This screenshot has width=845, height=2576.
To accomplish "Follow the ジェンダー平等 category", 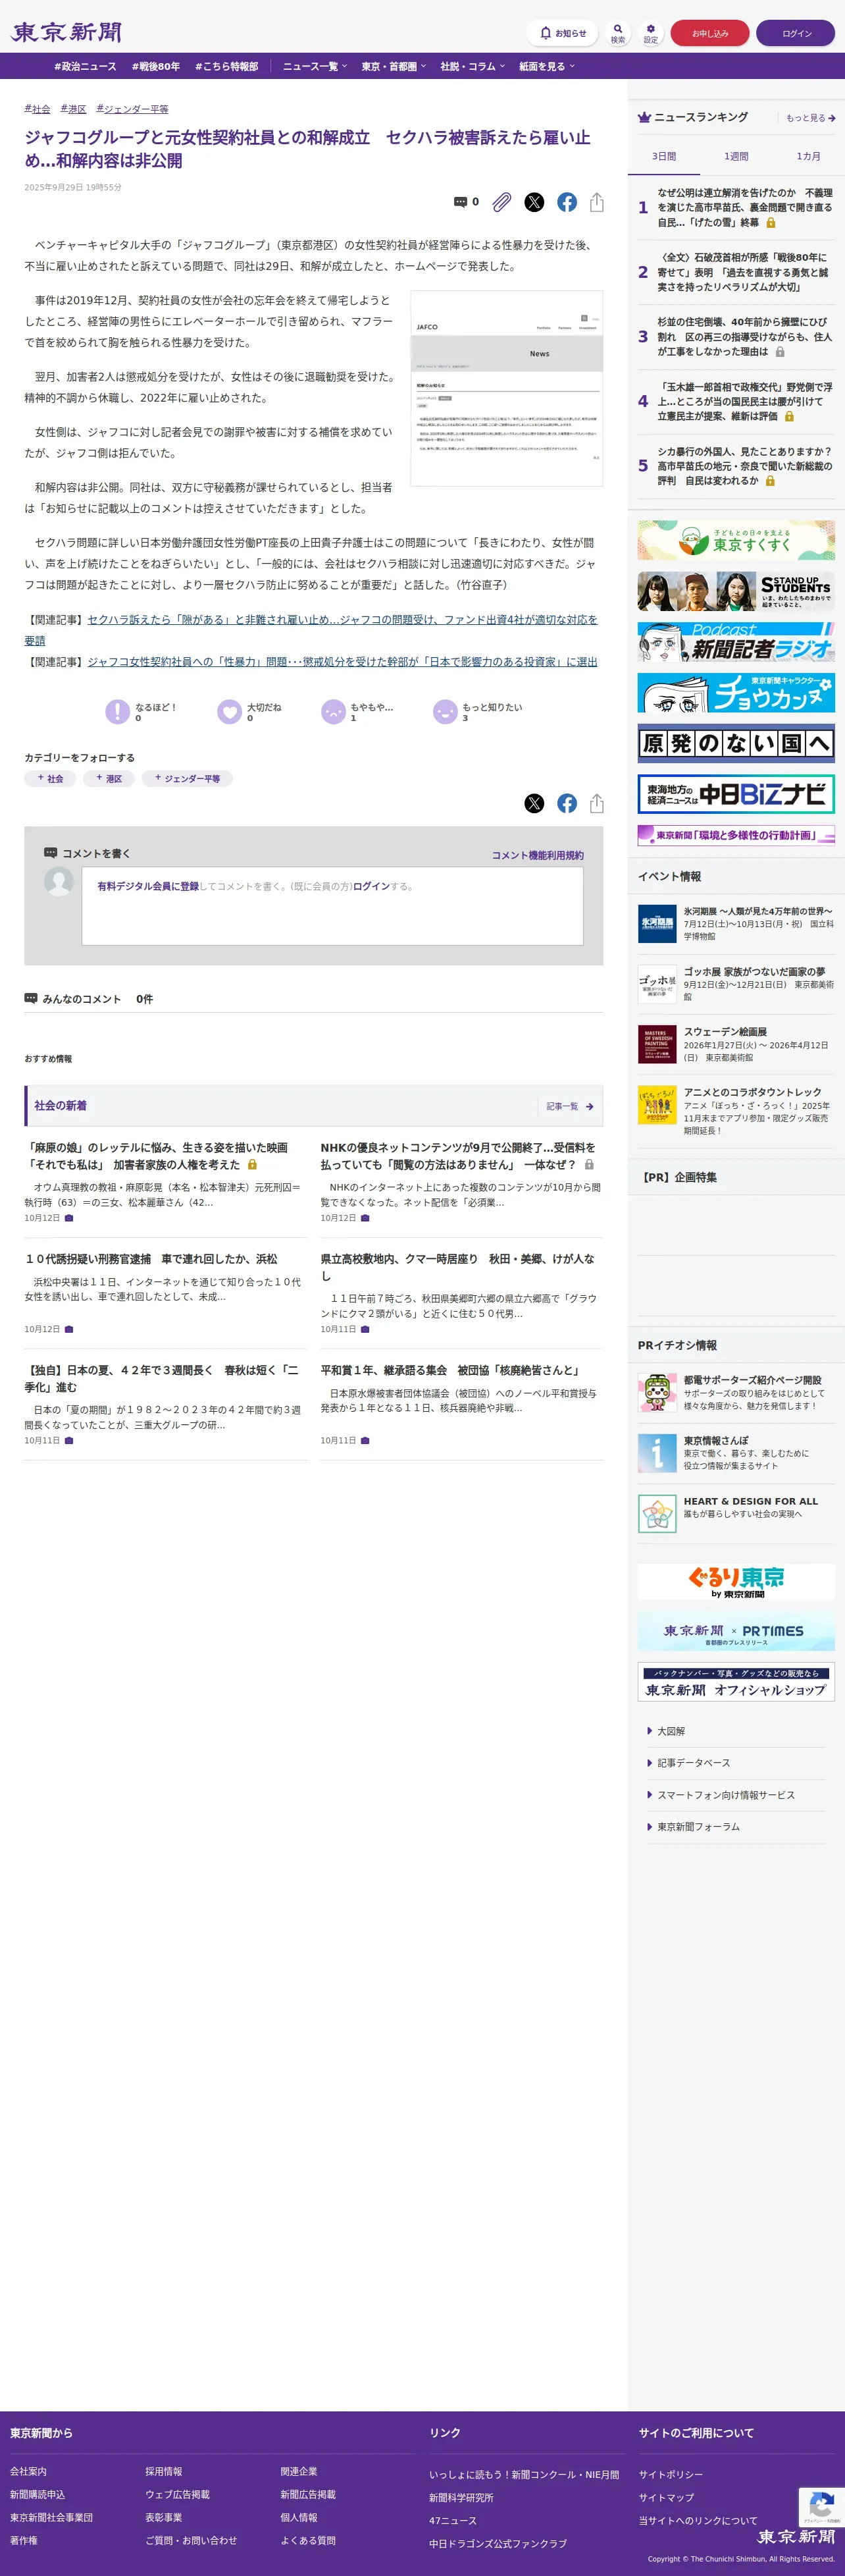I will (187, 778).
